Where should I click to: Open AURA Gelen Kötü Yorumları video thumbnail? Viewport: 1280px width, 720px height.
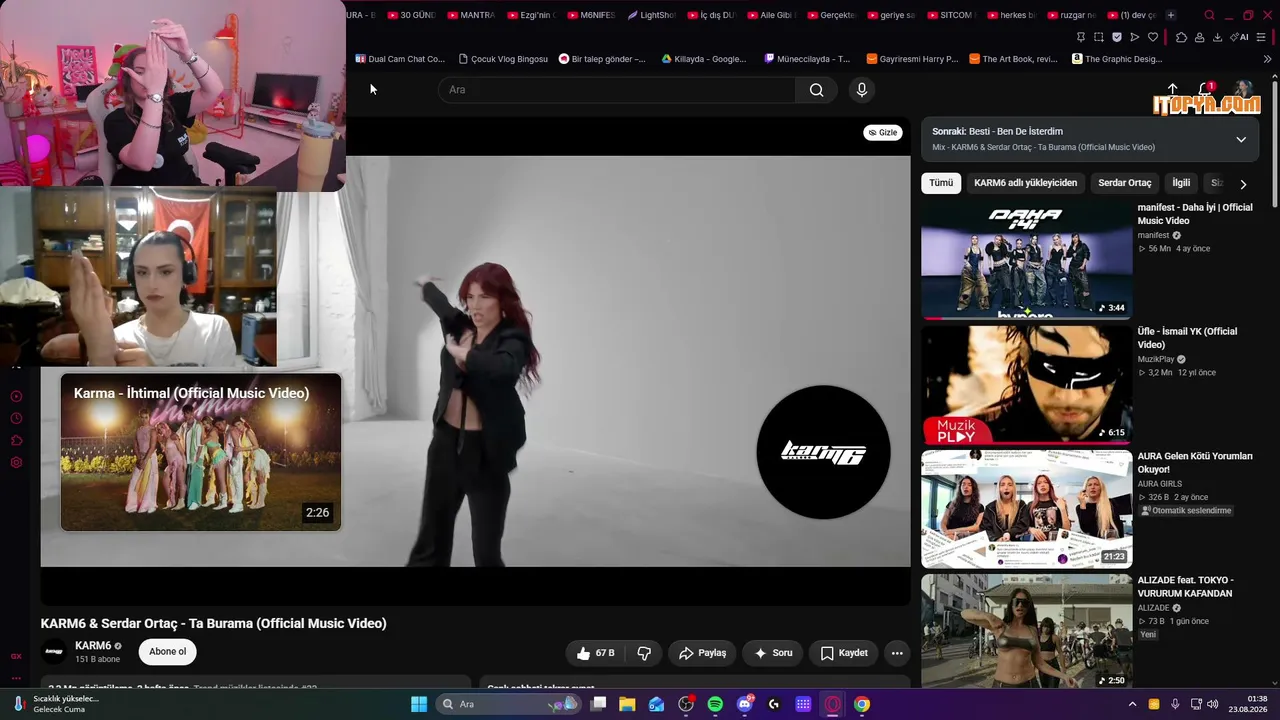pos(1027,508)
